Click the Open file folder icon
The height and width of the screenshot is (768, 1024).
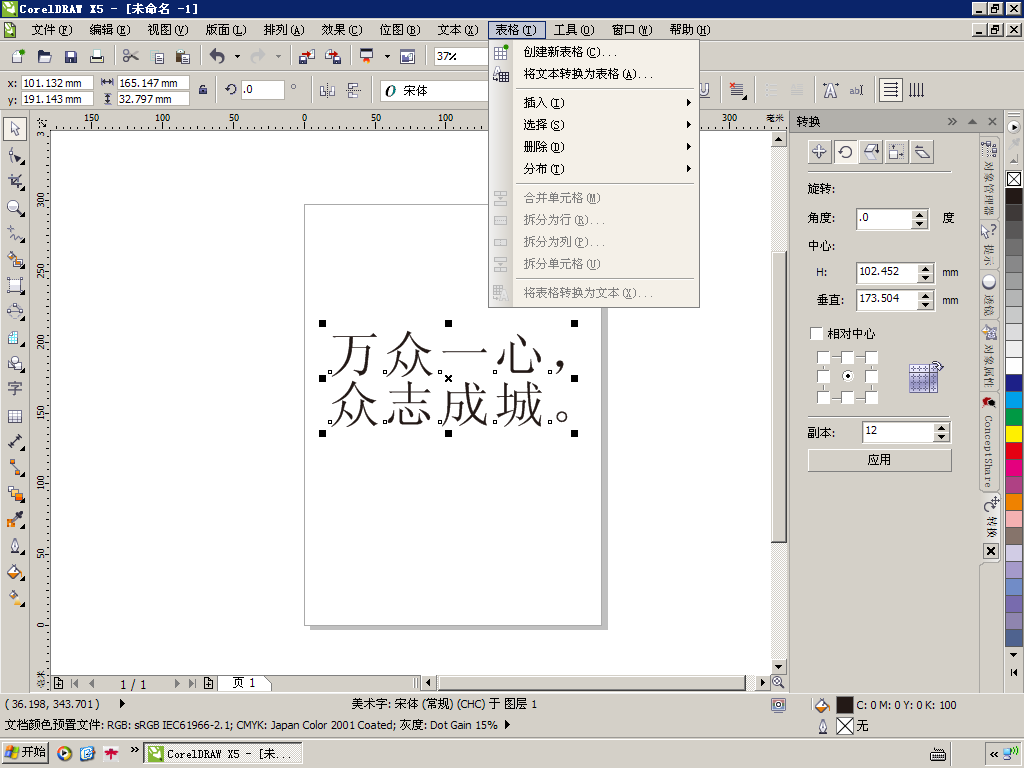pyautogui.click(x=44, y=56)
